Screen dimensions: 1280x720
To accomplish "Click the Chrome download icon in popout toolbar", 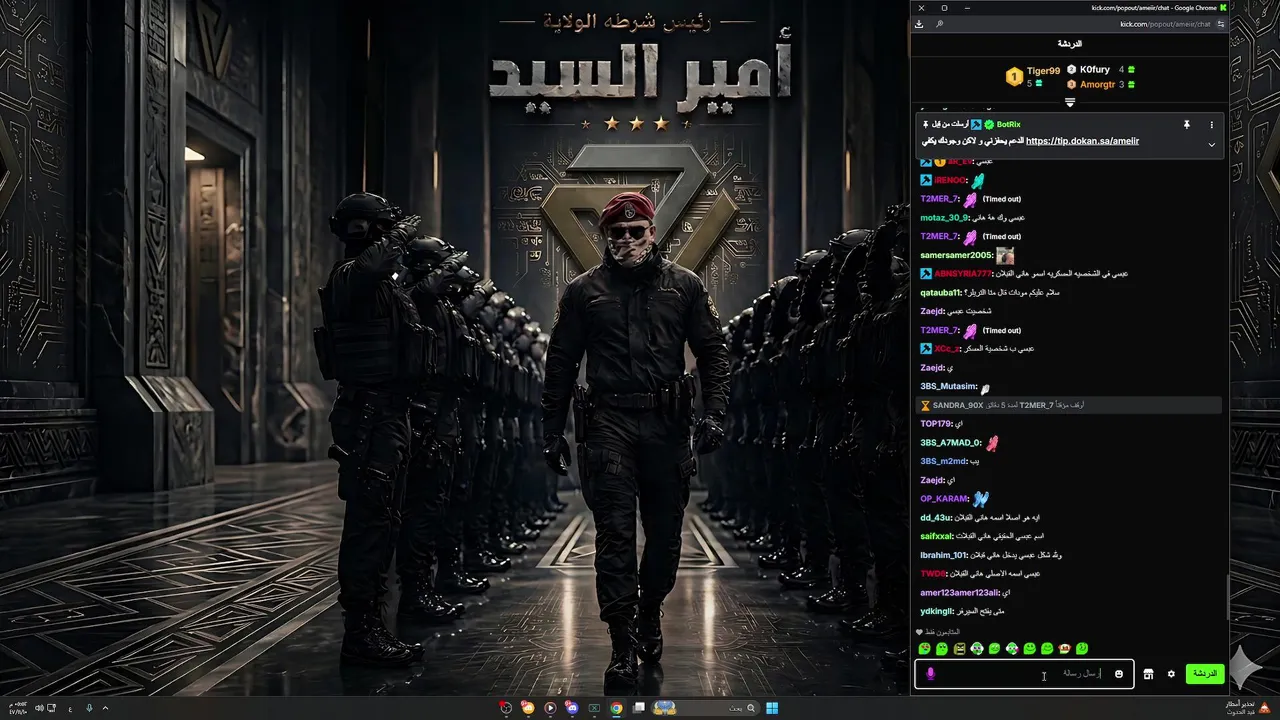I will (919, 24).
